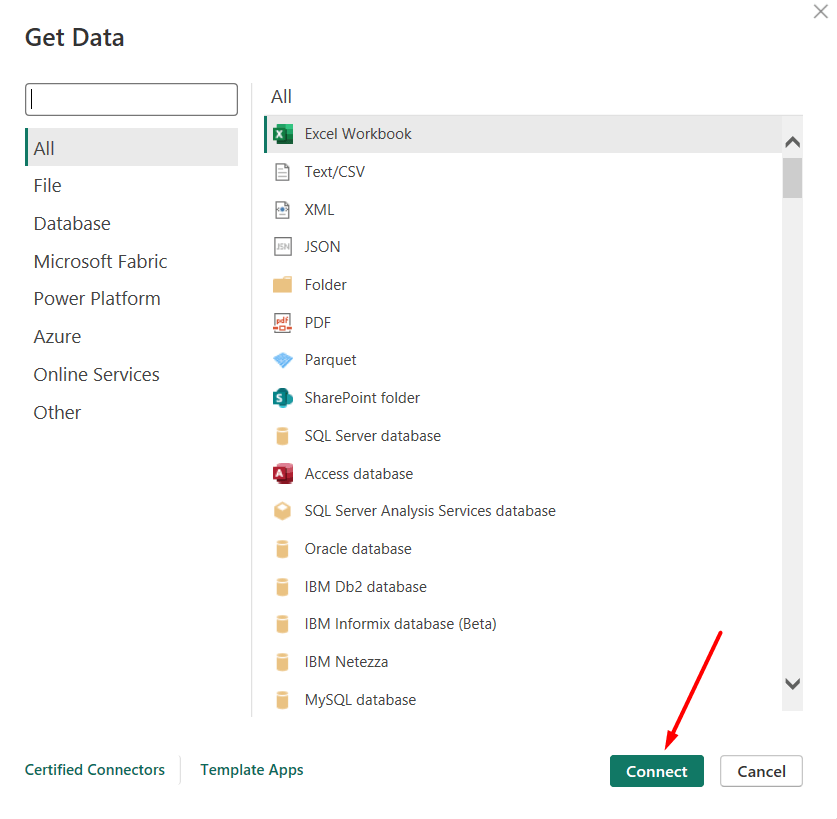Click the Oracle database cylinder icon
Screen dimensions: 837x819
[x=282, y=549]
